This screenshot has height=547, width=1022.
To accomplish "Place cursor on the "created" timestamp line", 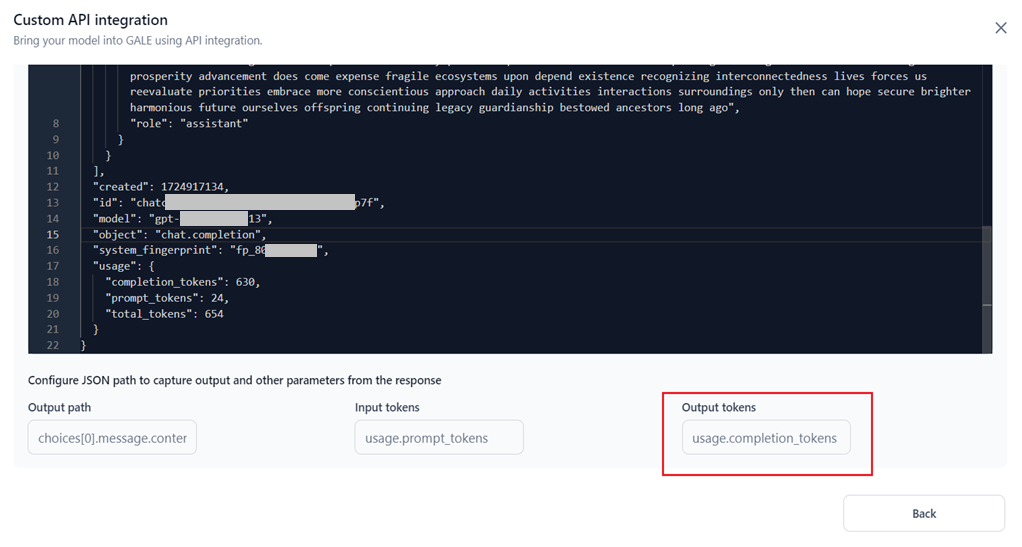I will (x=160, y=187).
